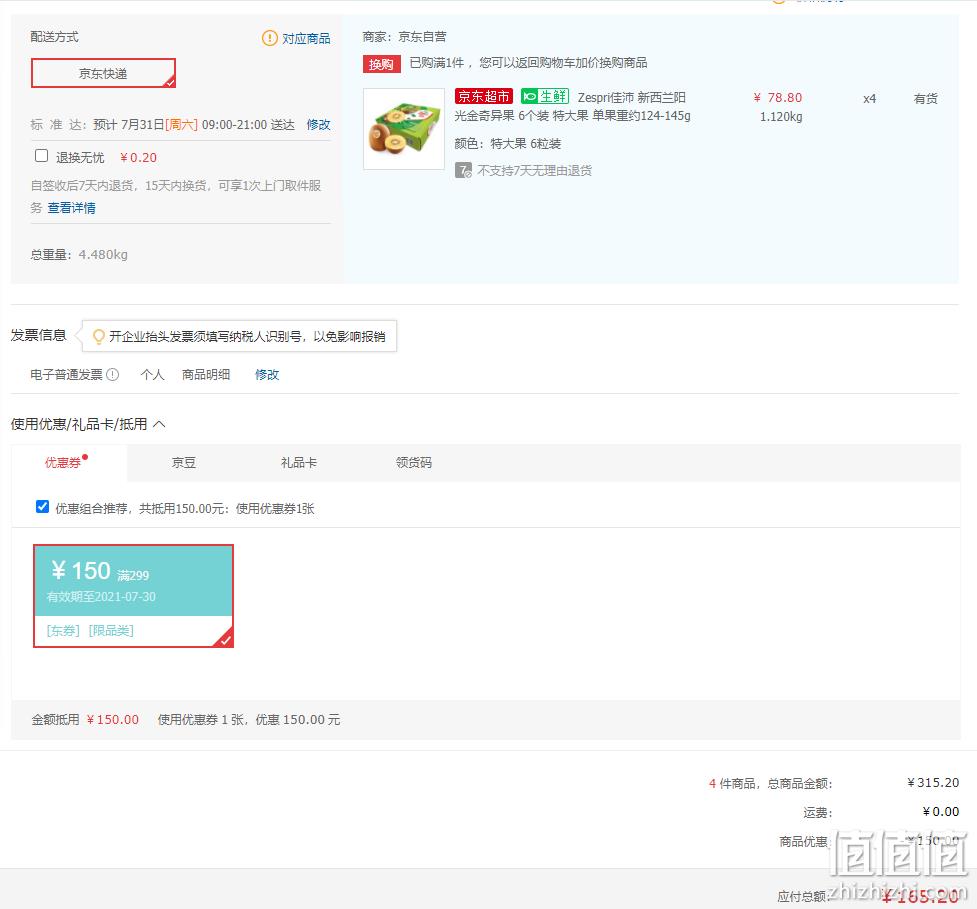Viewport: 977px width, 909px height.
Task: Click the 生鲜 fresh badge icon
Action: coord(545,96)
